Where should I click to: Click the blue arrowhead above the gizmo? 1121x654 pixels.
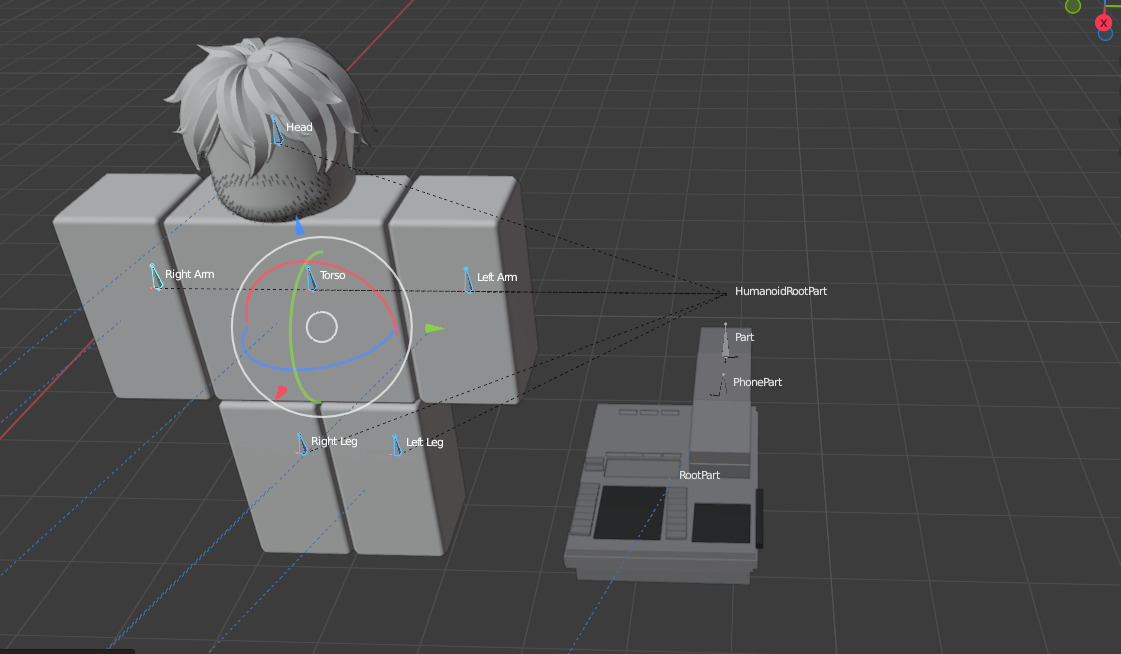click(x=300, y=227)
